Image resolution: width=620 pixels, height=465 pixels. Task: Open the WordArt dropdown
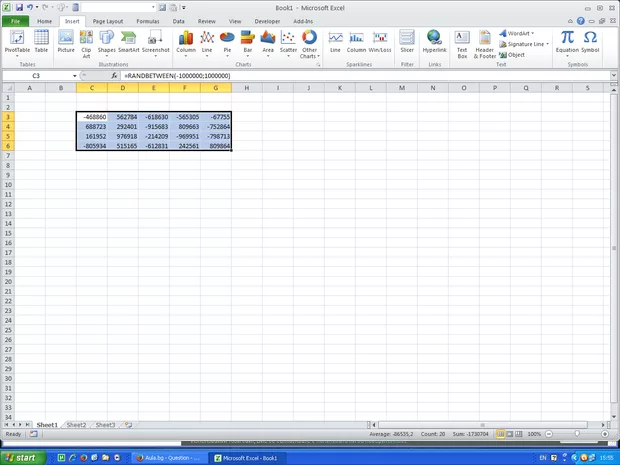[x=521, y=33]
